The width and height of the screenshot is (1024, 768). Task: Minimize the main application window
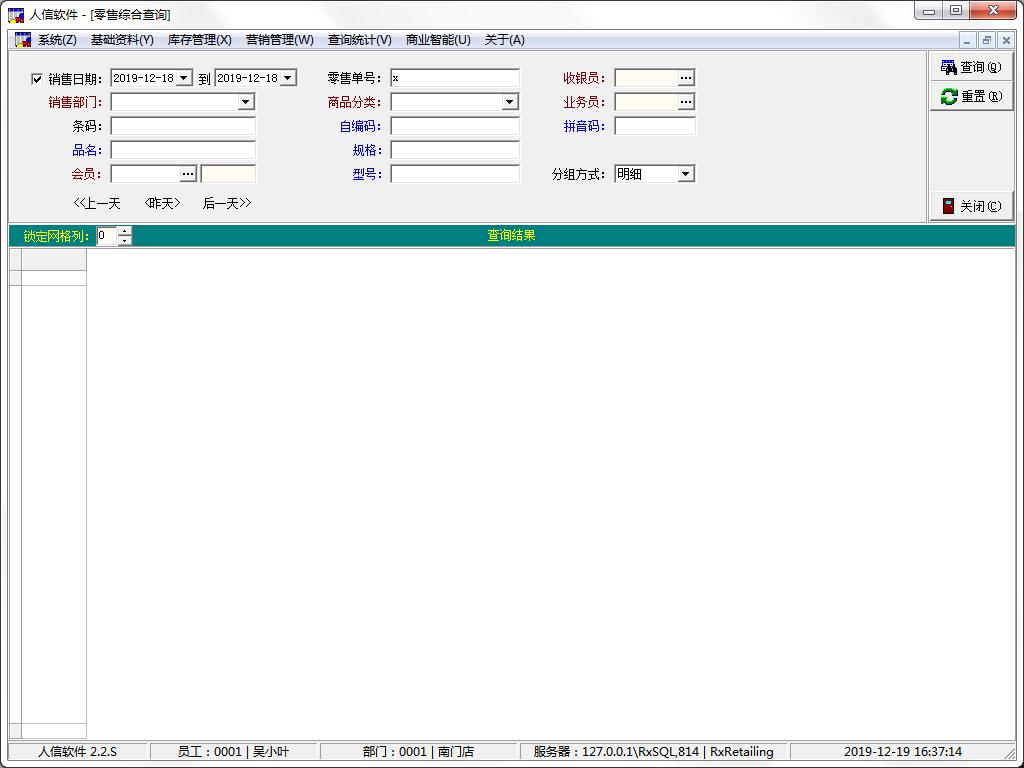tap(929, 11)
